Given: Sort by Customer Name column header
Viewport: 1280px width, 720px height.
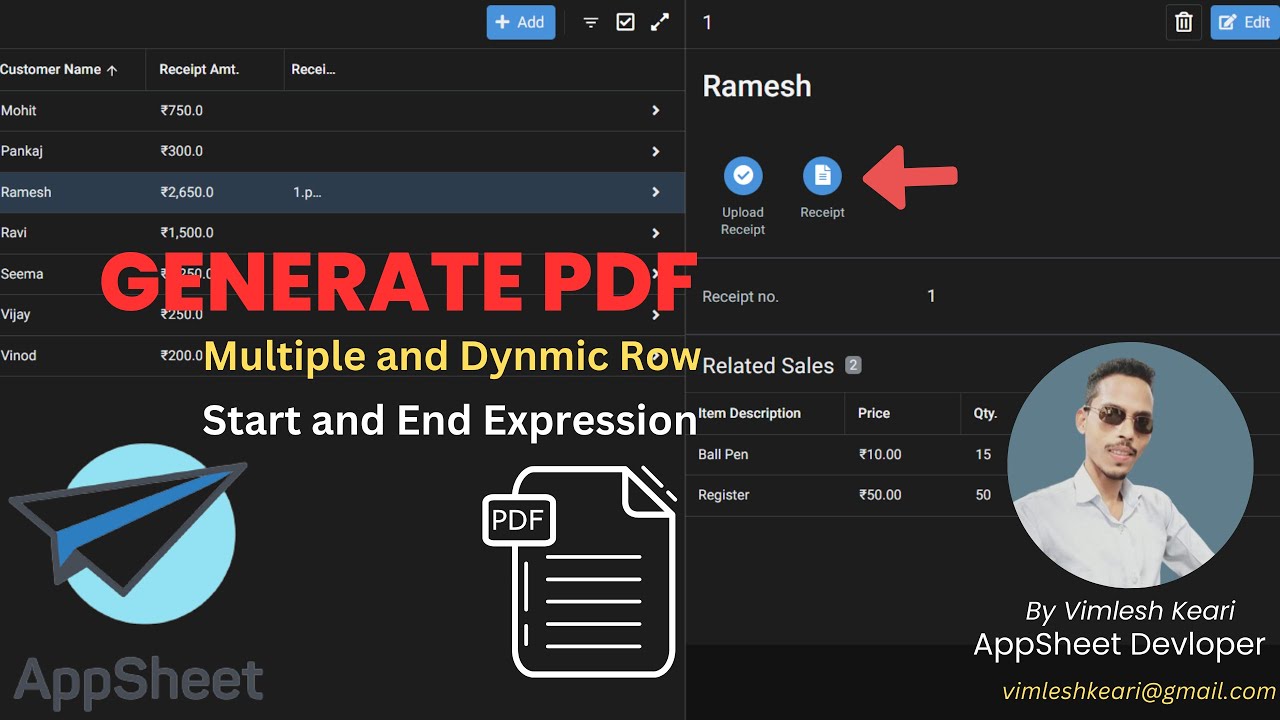Looking at the screenshot, I should [x=59, y=70].
